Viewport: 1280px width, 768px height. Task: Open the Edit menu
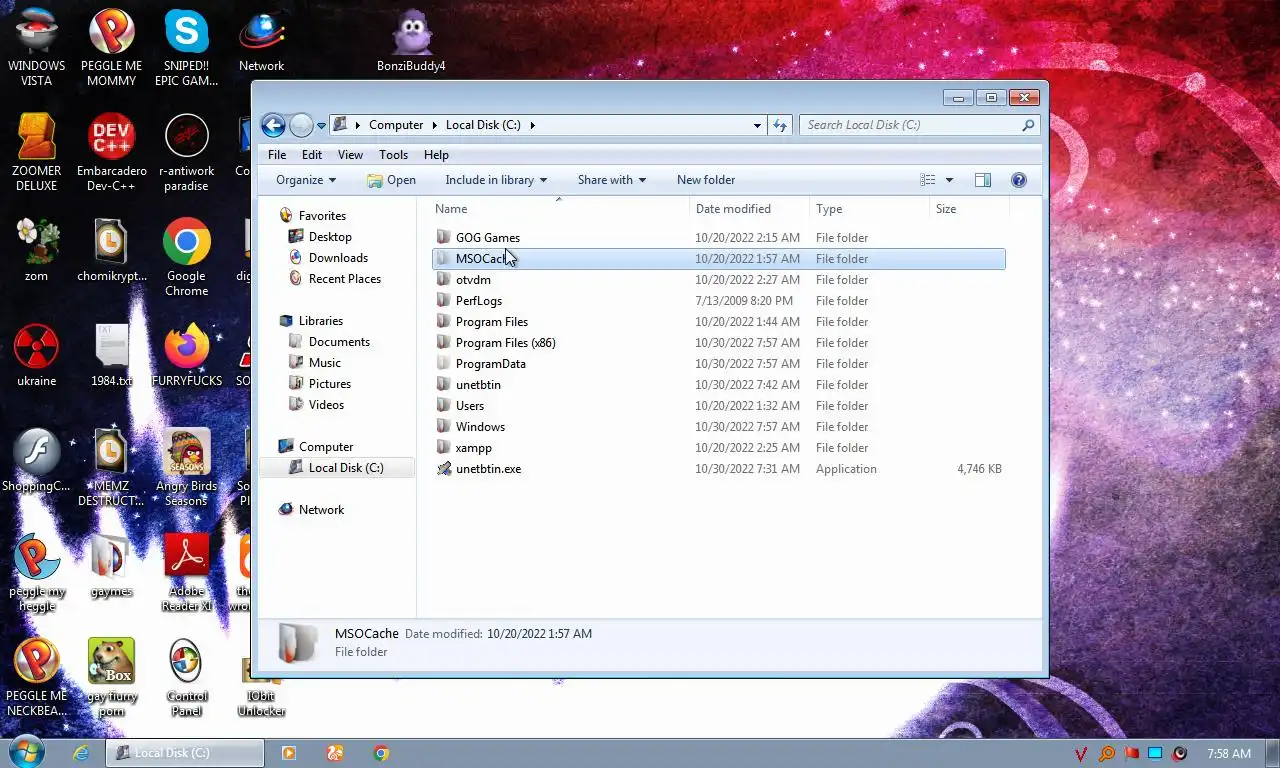coord(312,155)
